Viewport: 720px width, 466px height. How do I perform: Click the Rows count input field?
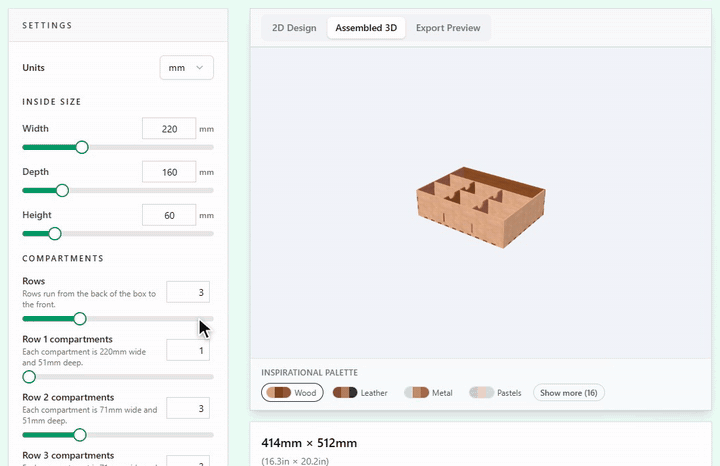188,292
